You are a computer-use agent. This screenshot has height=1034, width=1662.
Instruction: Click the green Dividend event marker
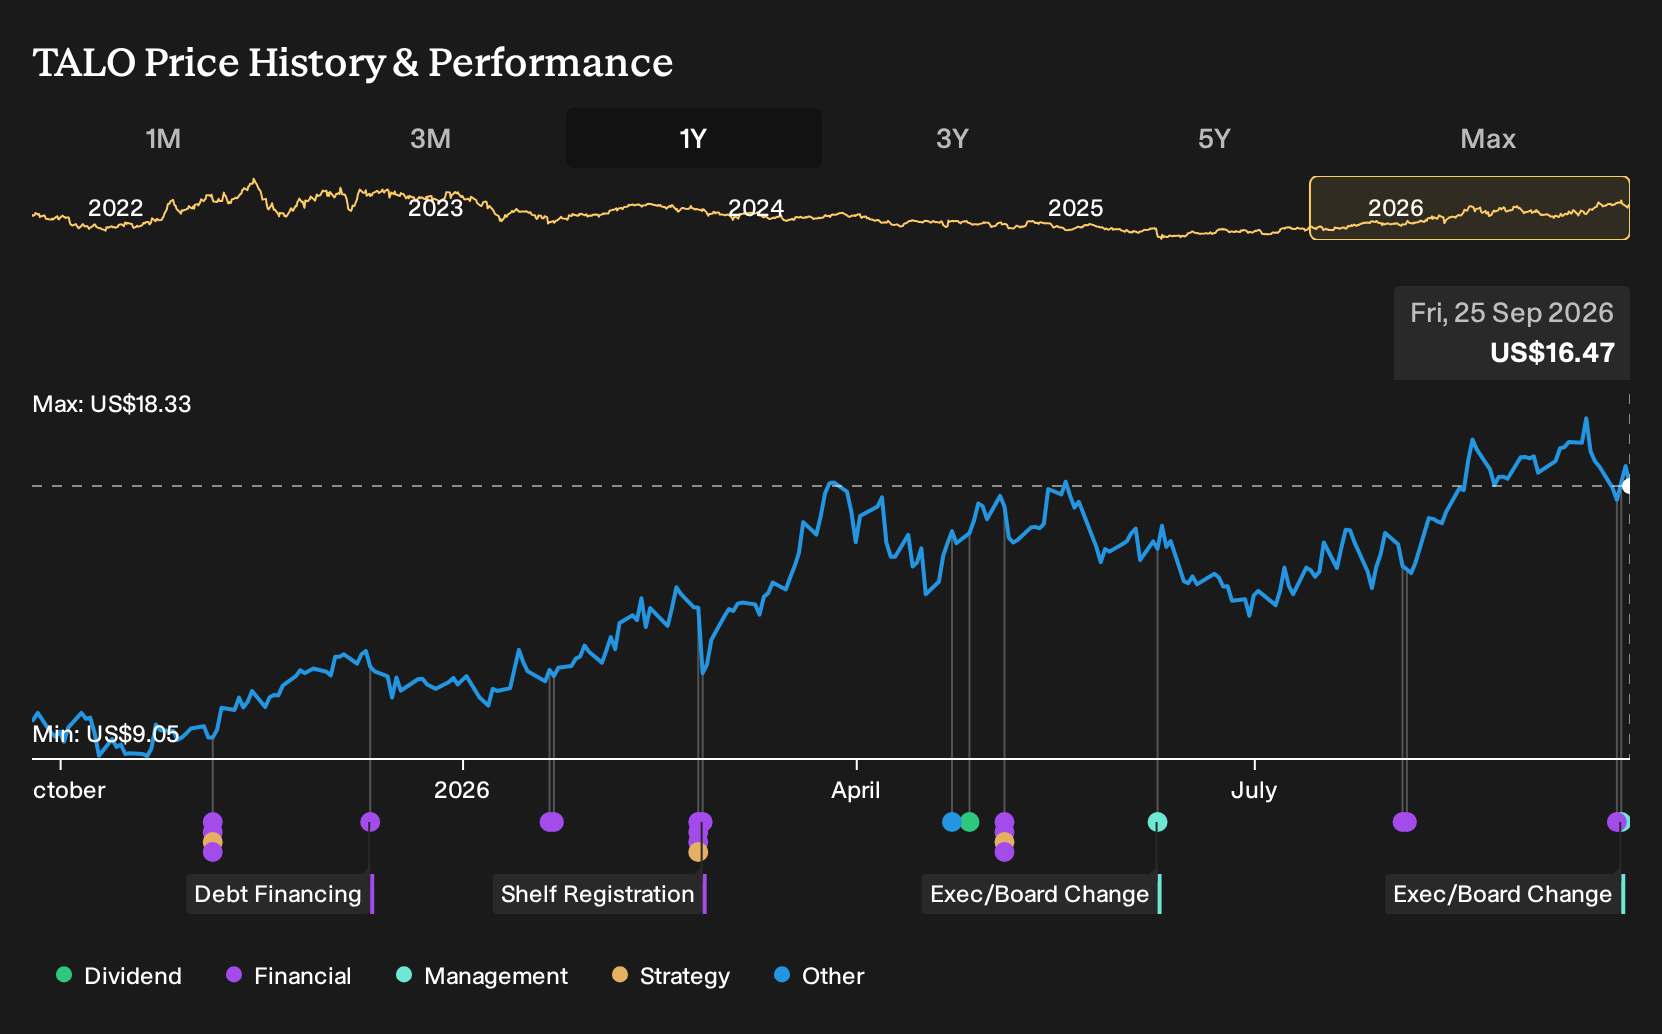969,822
